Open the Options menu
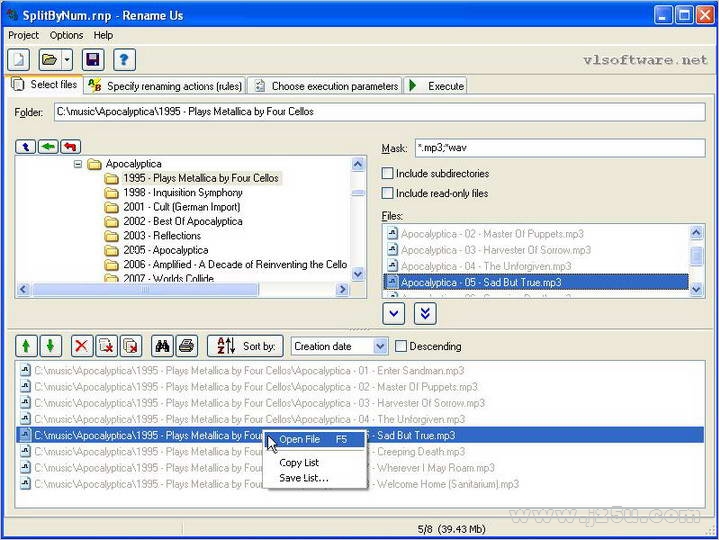Image resolution: width=719 pixels, height=540 pixels. (x=66, y=35)
